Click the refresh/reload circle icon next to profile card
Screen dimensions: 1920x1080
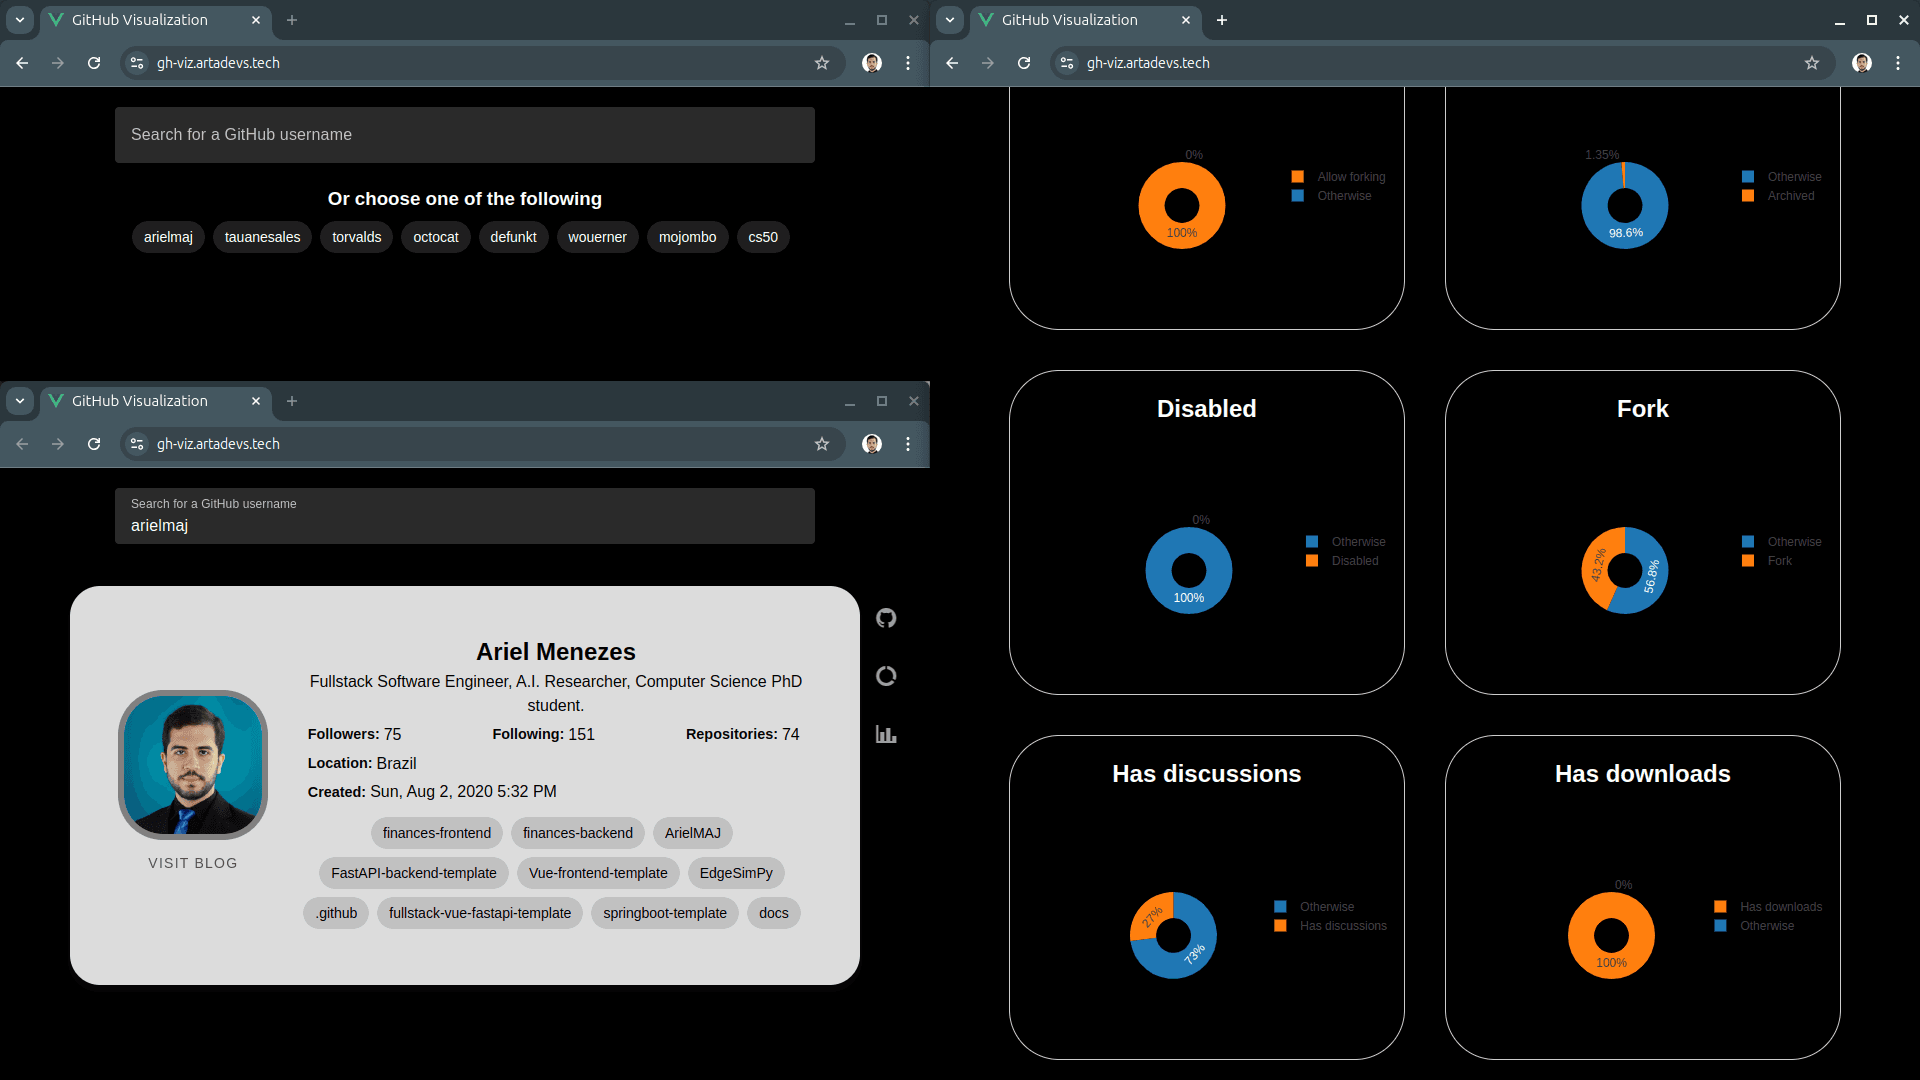(x=886, y=675)
